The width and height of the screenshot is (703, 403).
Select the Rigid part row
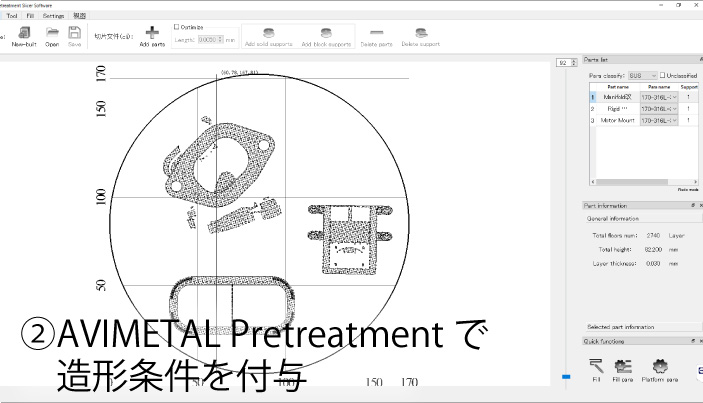coord(644,109)
